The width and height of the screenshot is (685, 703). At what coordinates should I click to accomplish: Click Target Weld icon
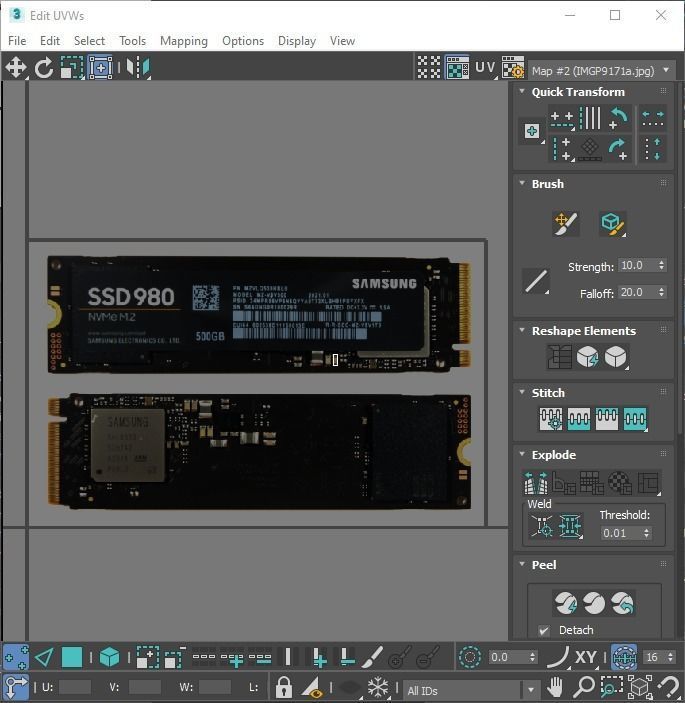coord(542,526)
